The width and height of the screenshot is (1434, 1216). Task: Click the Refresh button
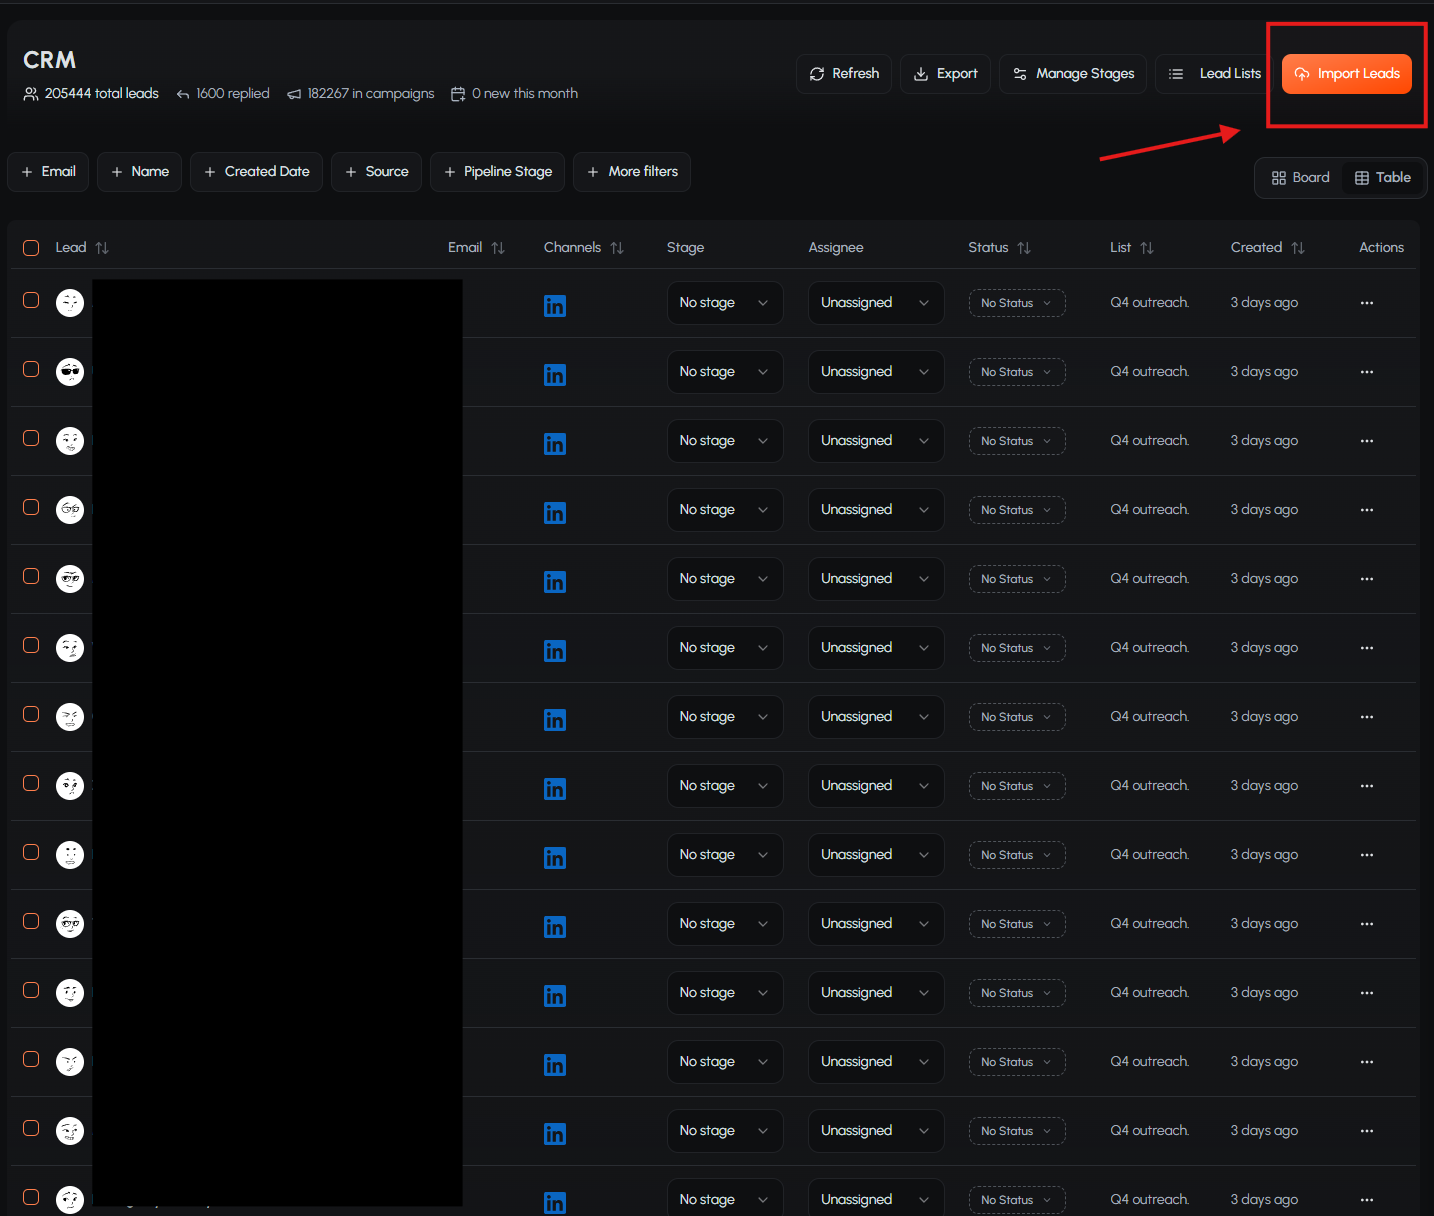click(x=844, y=74)
